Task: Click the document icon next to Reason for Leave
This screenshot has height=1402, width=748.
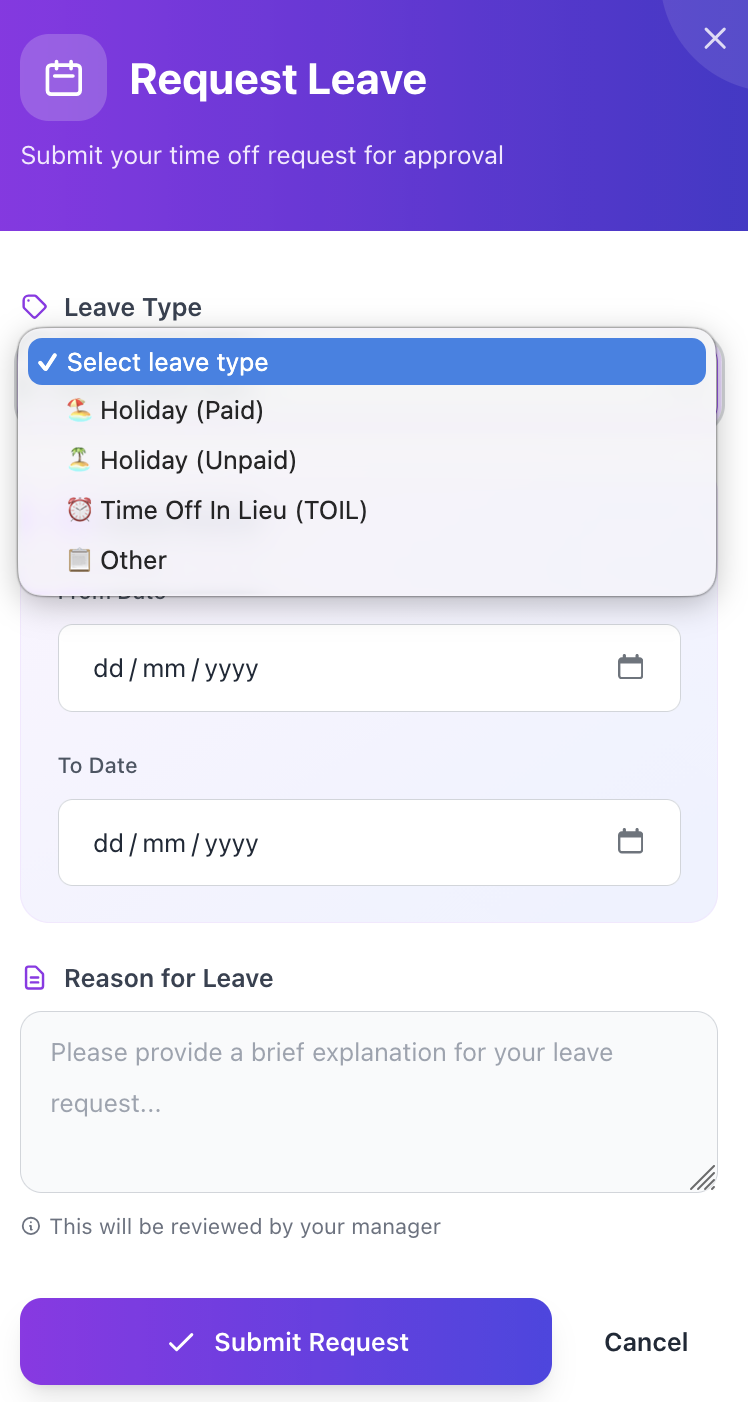Action: [32, 977]
